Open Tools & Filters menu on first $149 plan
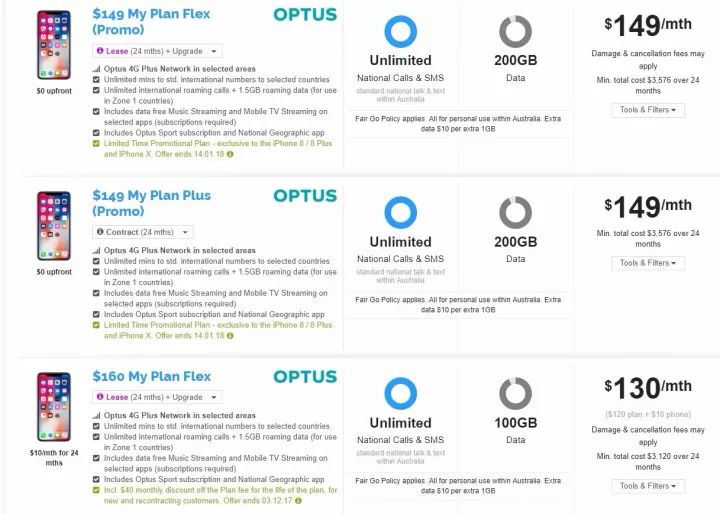720x514 pixels. pyautogui.click(x=648, y=110)
